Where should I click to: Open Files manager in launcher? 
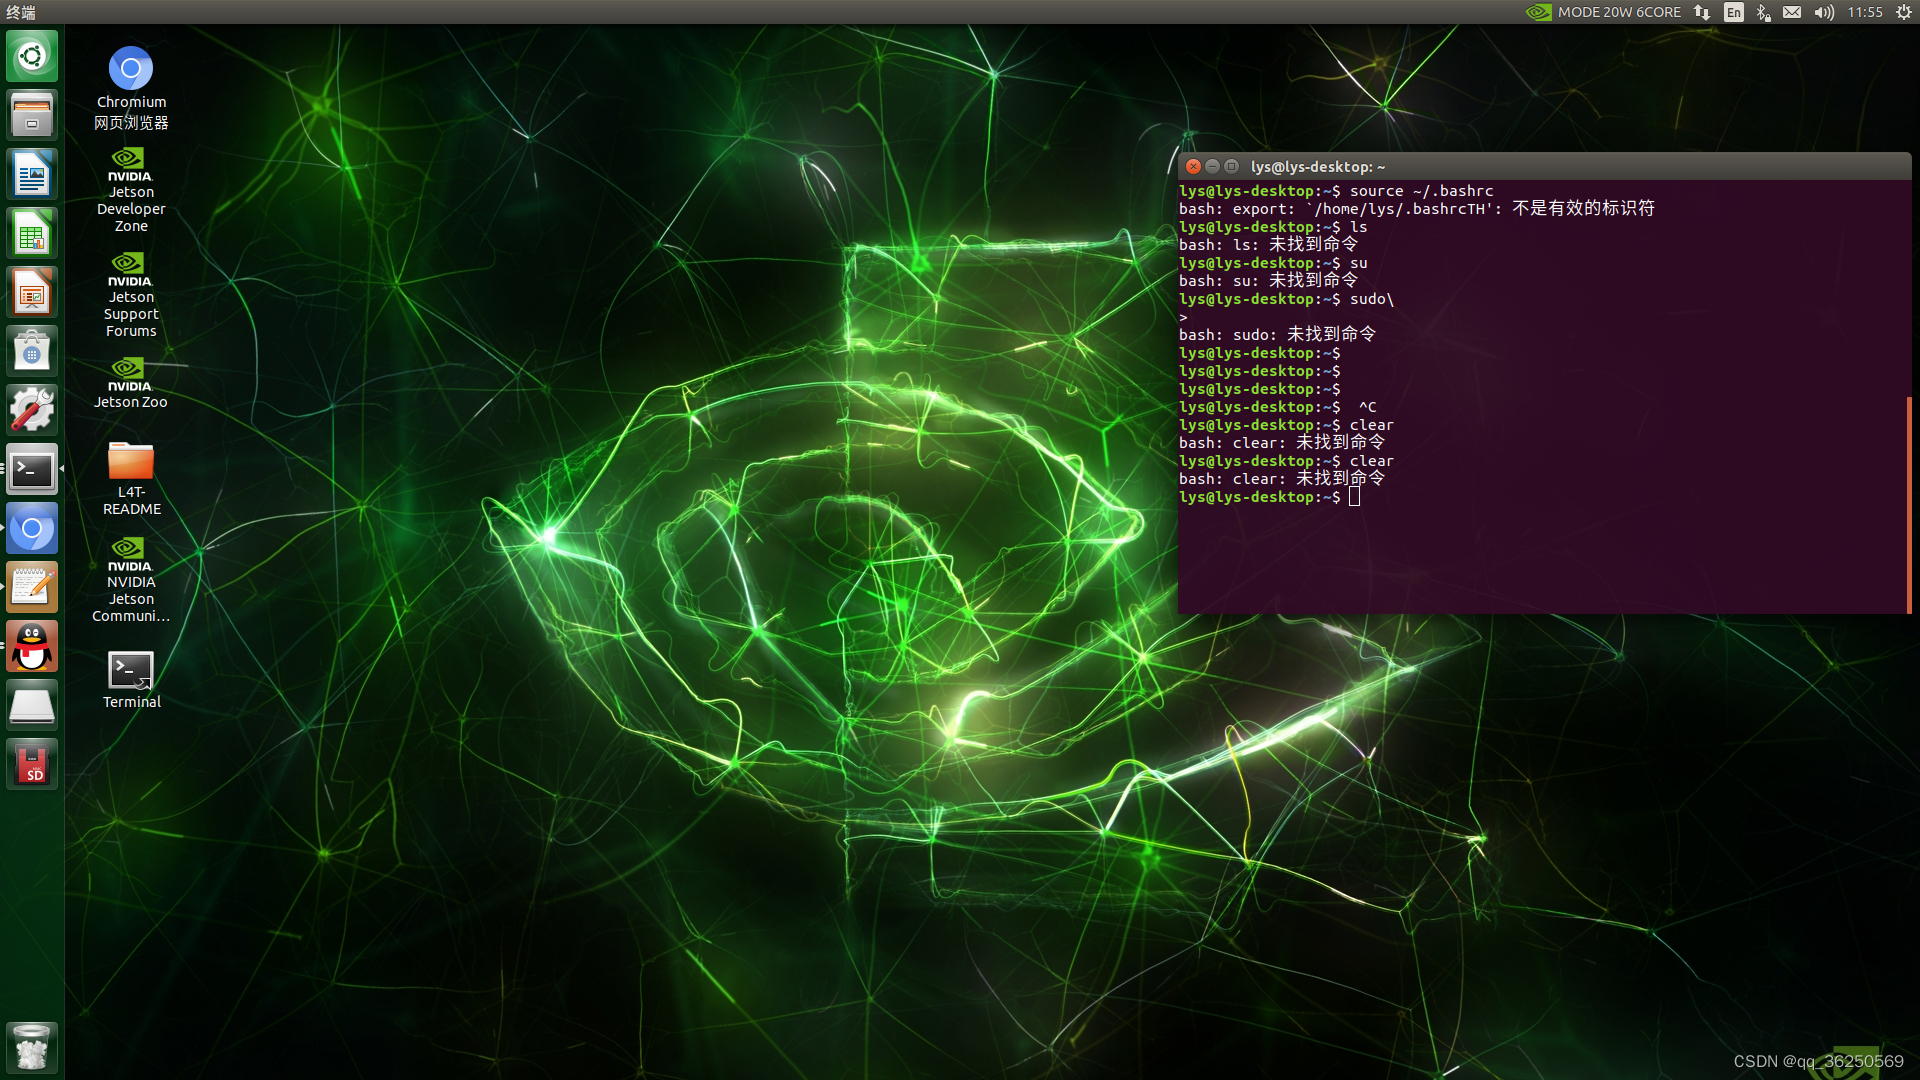(32, 115)
